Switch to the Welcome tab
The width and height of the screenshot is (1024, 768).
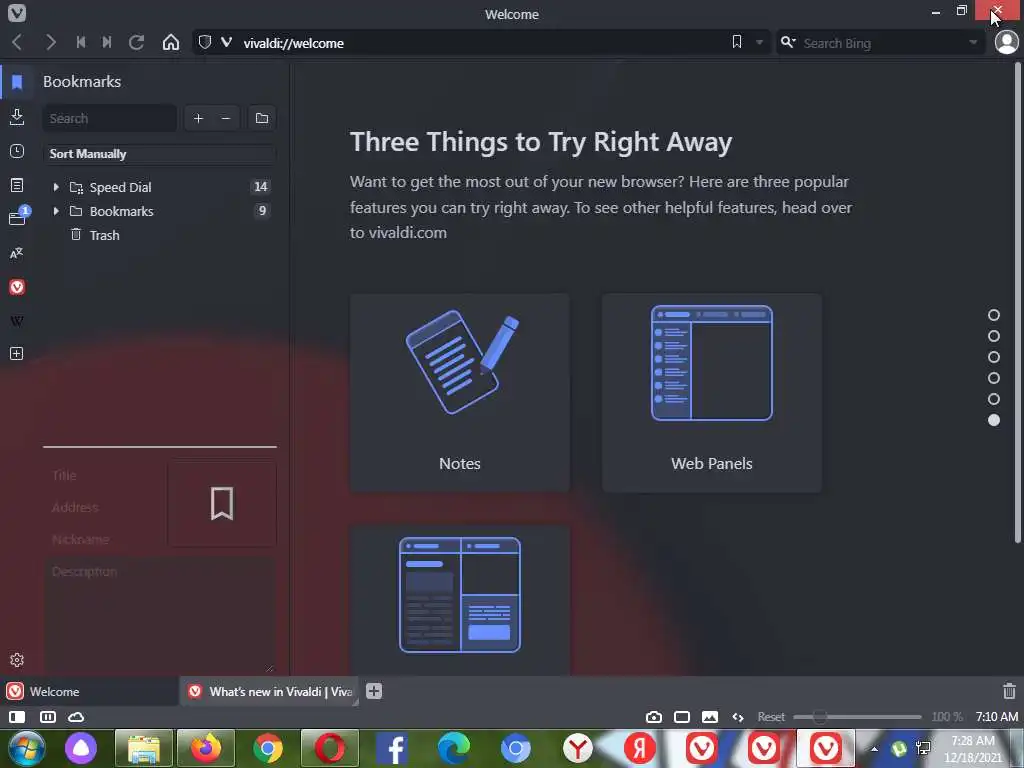89,692
